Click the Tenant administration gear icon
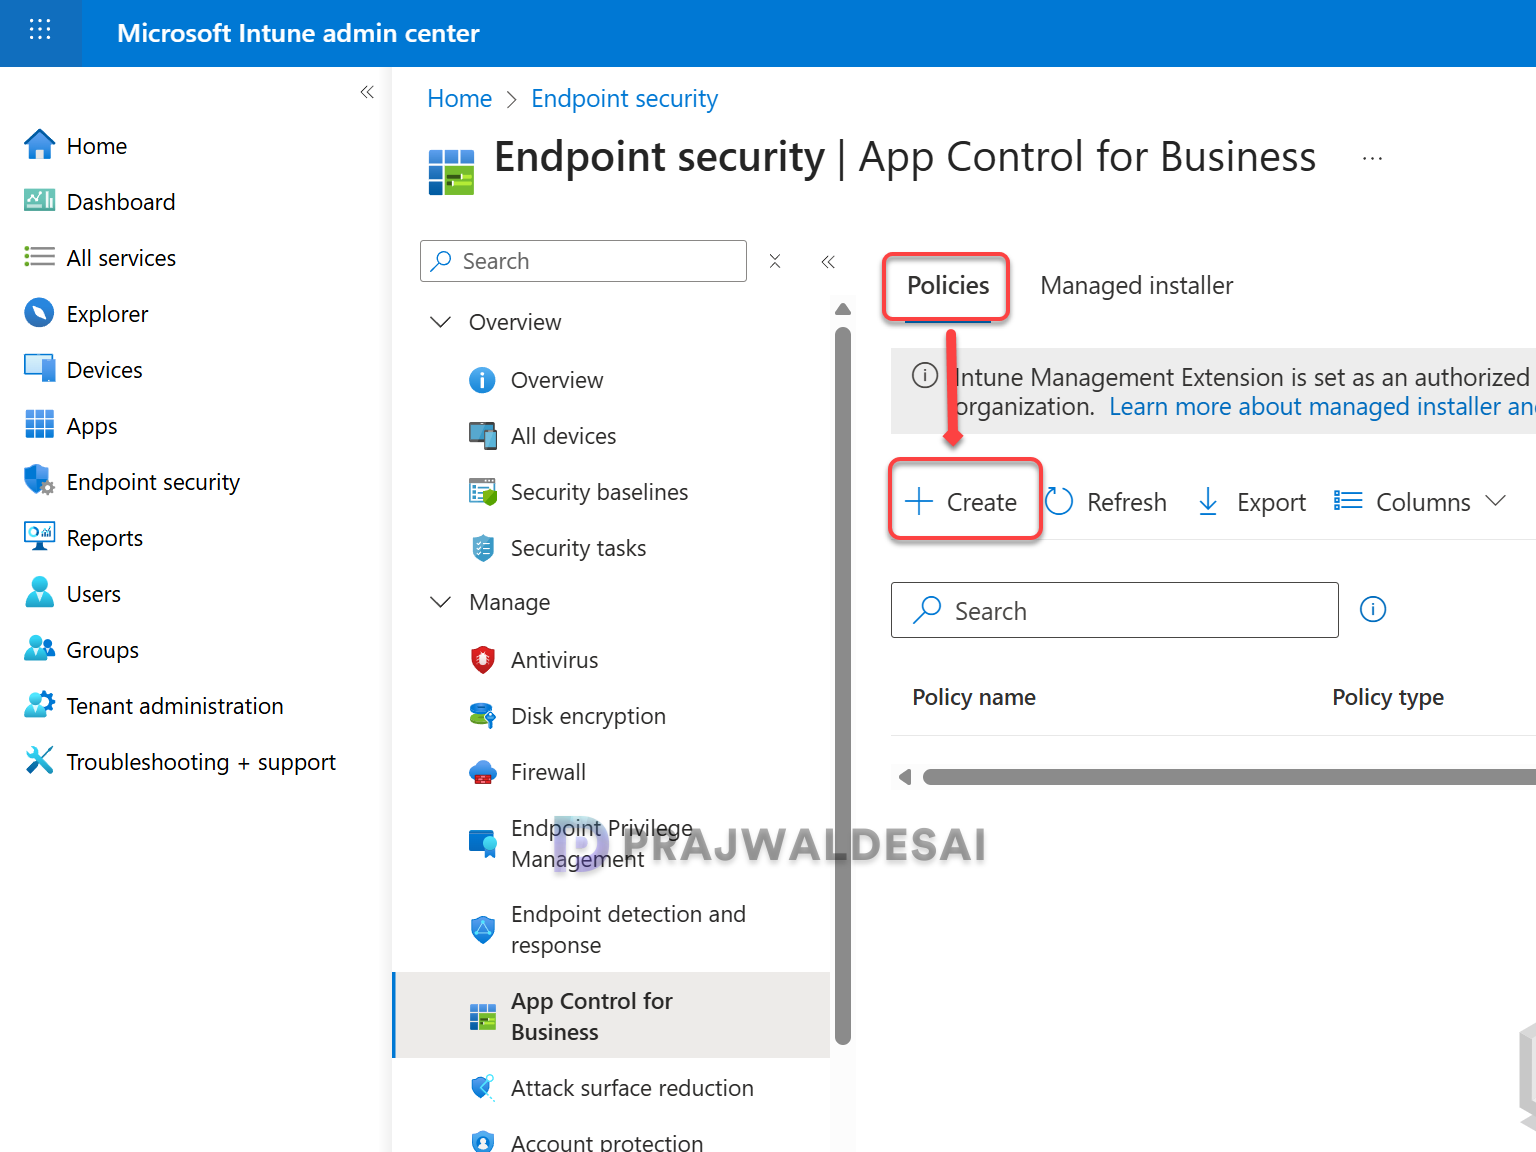 [x=39, y=705]
